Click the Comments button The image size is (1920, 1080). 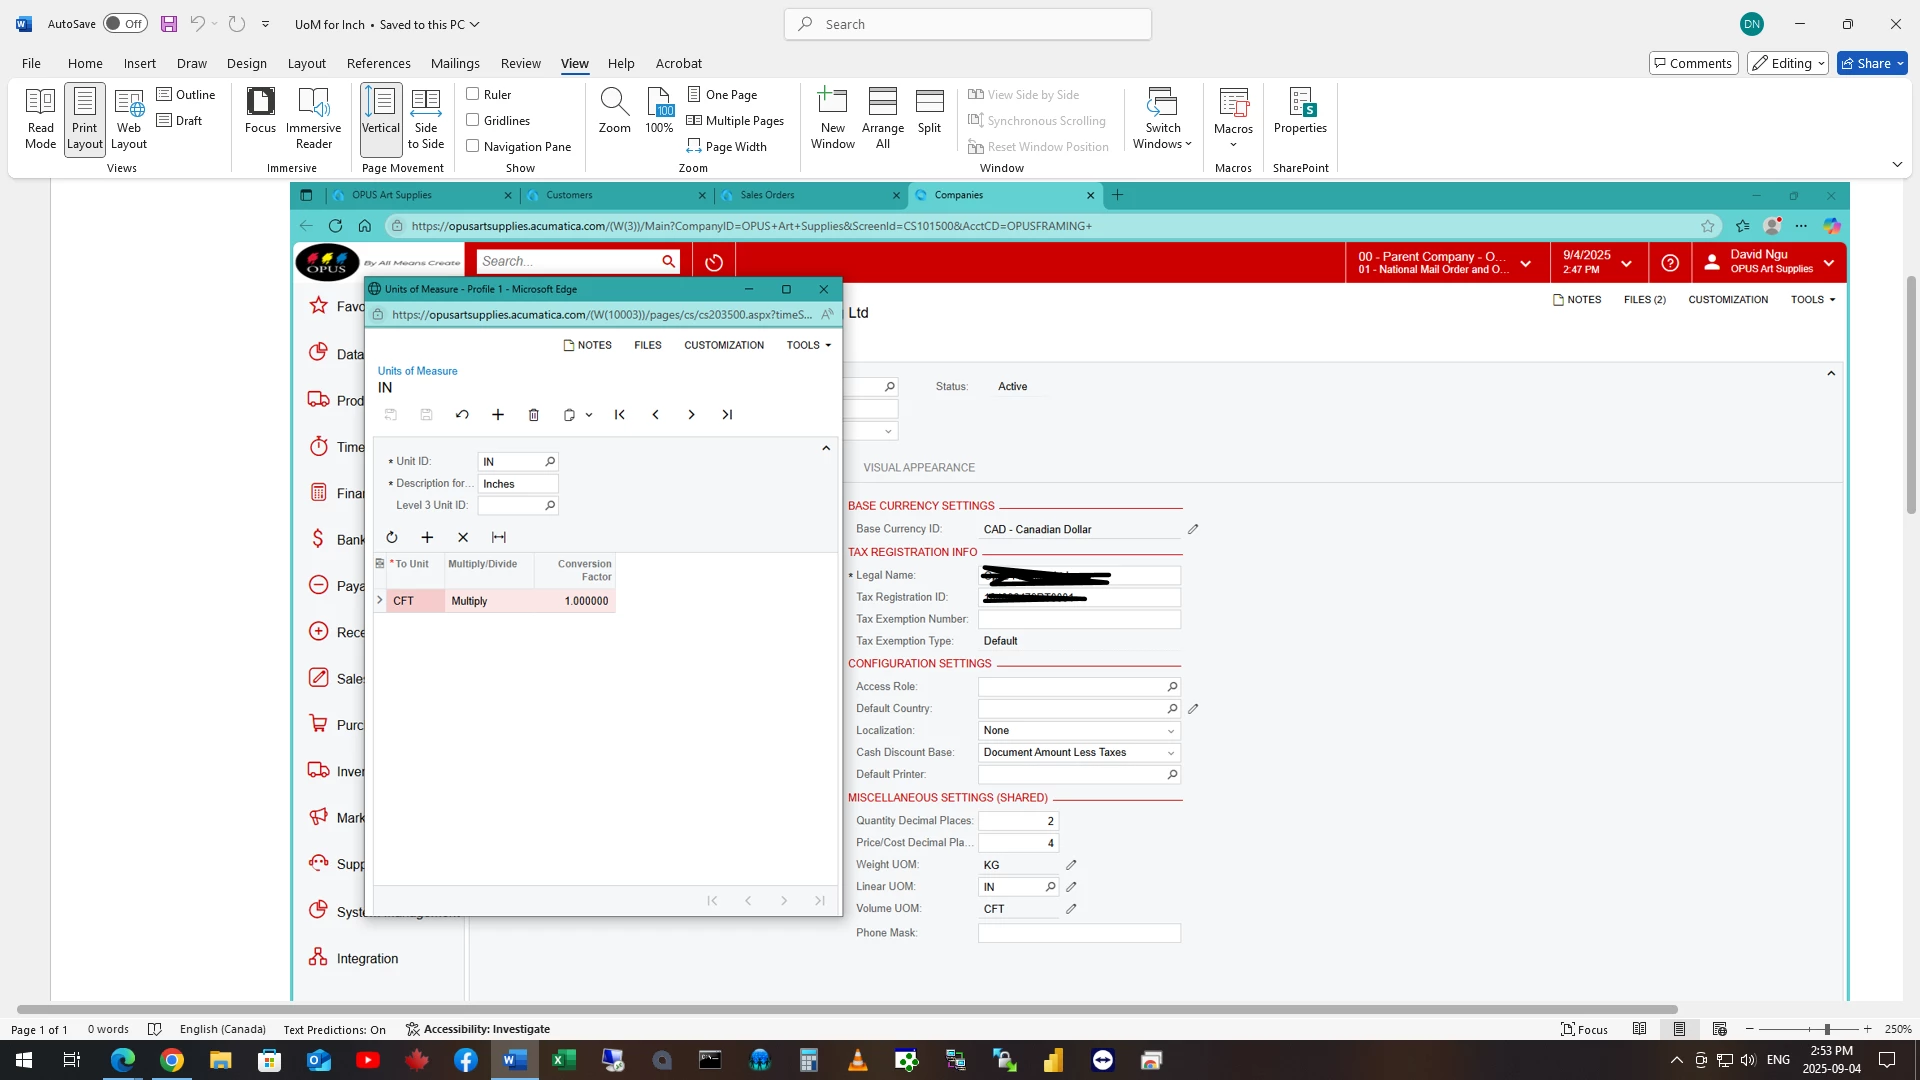pos(1691,63)
